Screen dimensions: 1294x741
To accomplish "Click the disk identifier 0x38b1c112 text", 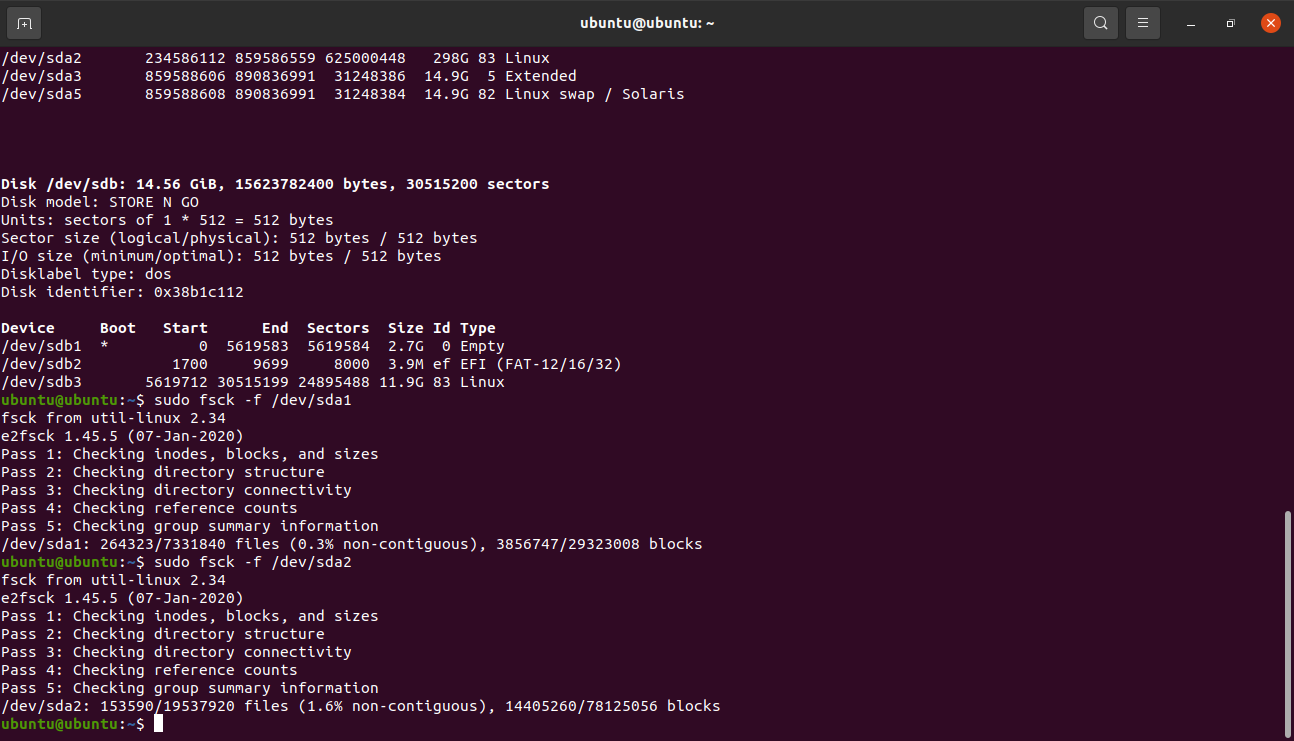I will click(x=198, y=292).
